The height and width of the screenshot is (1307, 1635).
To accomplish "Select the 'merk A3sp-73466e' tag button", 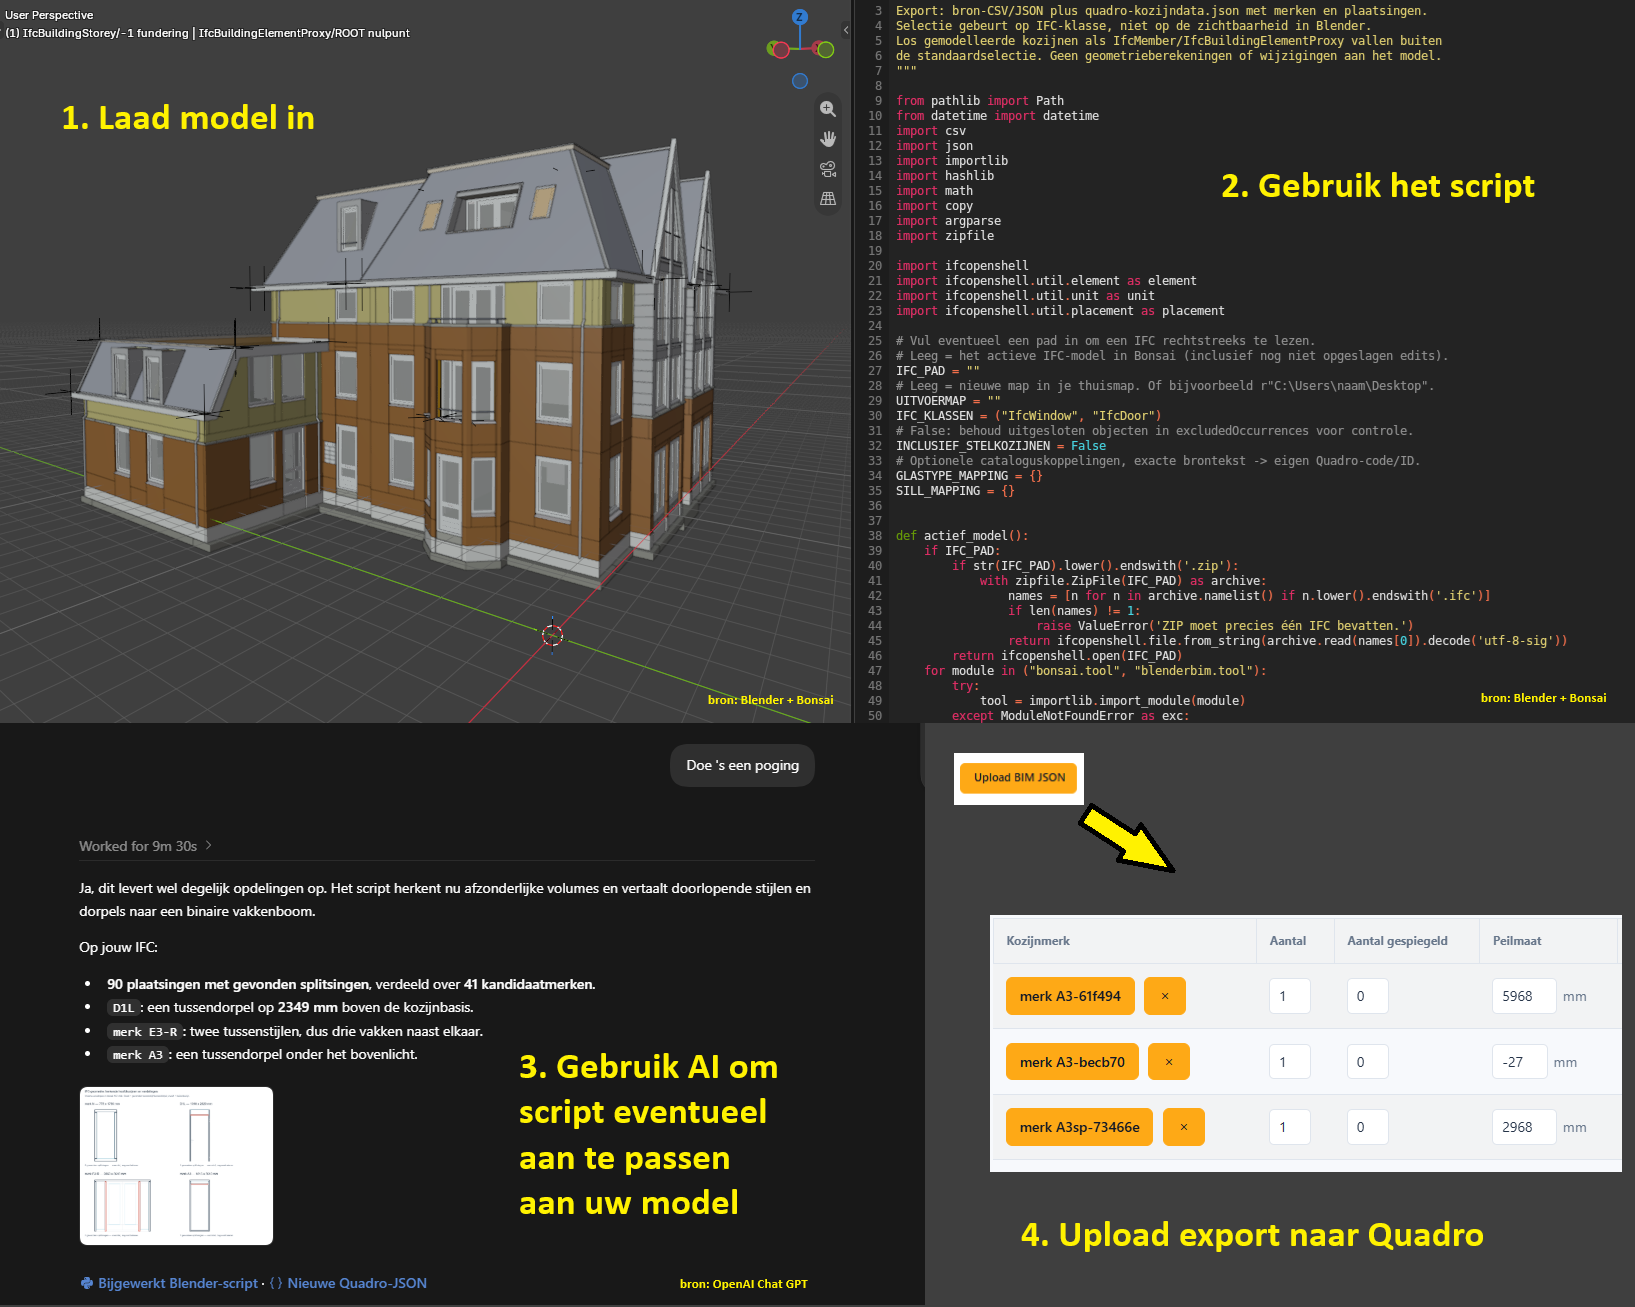I will tap(1080, 1127).
